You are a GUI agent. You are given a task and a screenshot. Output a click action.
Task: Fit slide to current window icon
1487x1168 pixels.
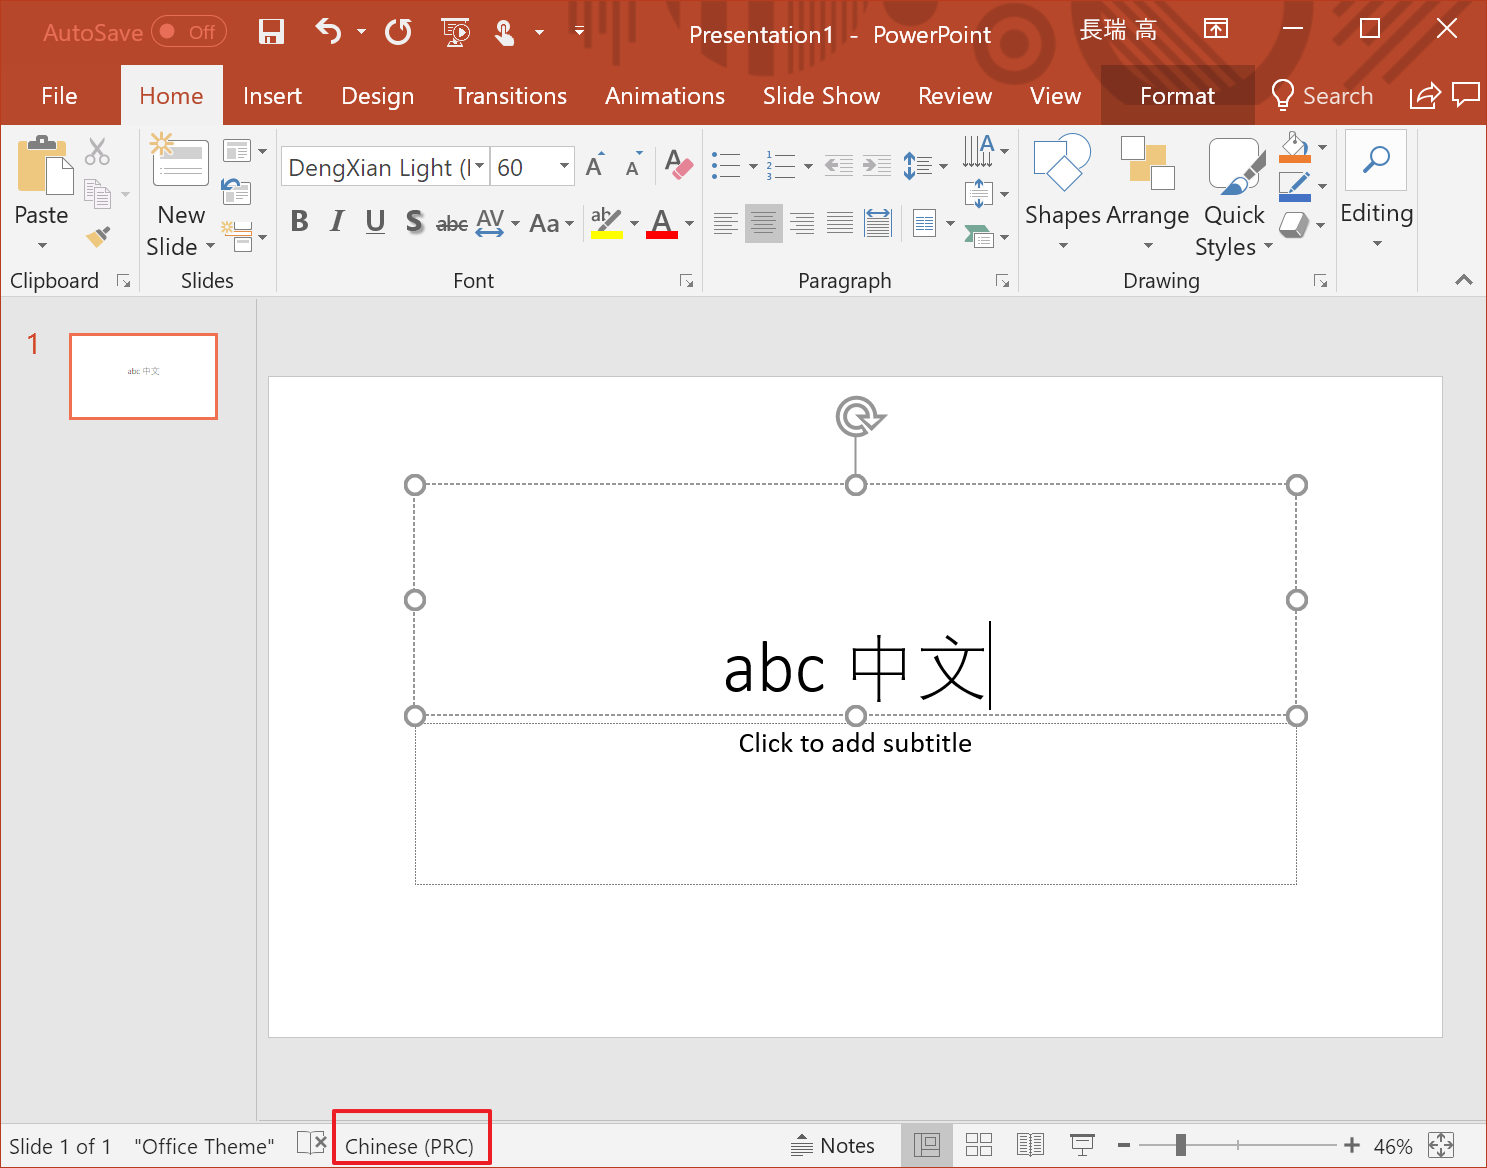[x=1441, y=1145]
